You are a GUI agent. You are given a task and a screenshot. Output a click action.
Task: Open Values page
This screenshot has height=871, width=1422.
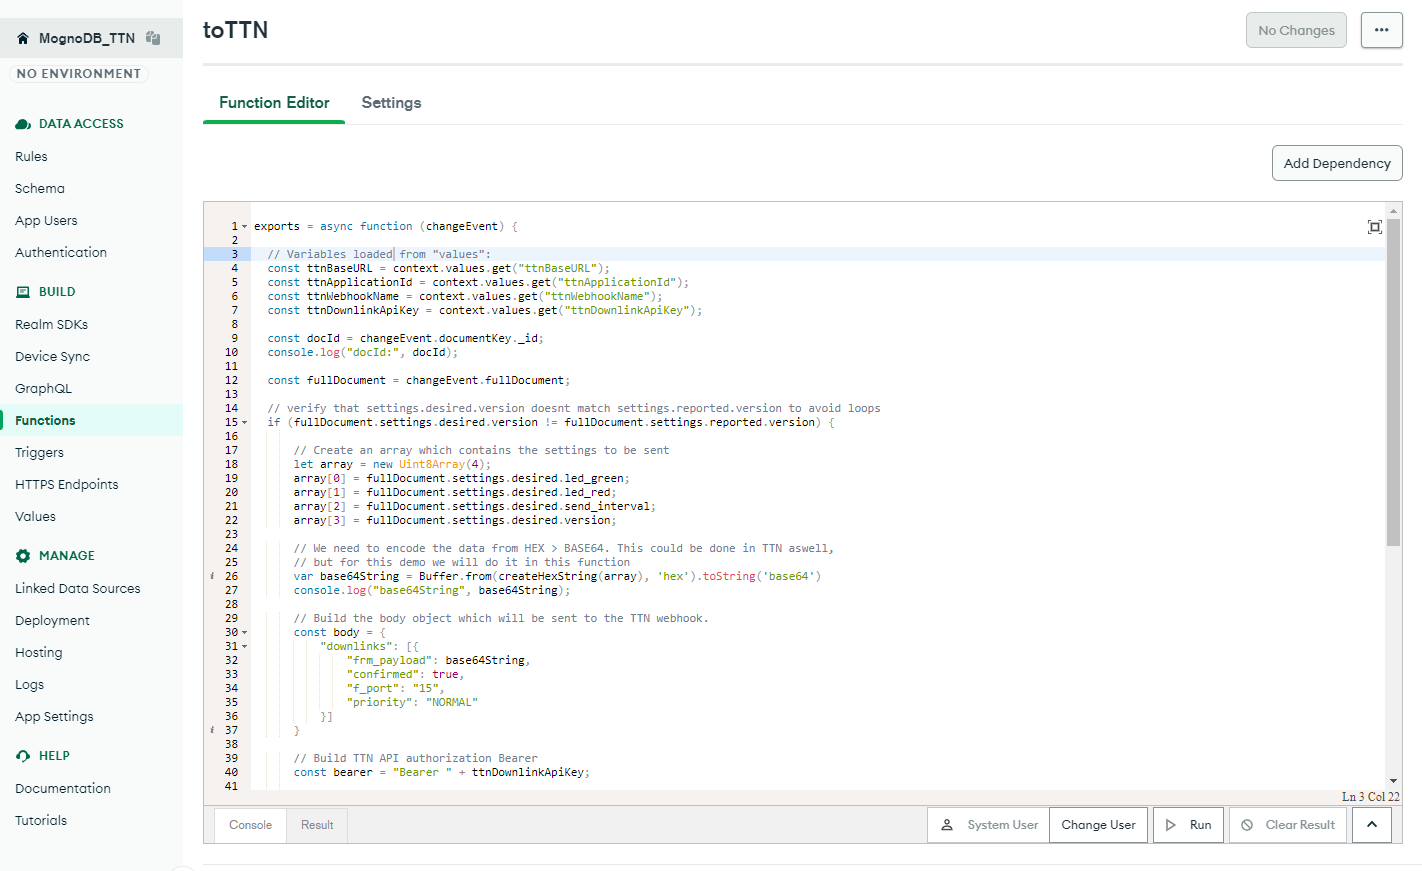click(x=35, y=517)
